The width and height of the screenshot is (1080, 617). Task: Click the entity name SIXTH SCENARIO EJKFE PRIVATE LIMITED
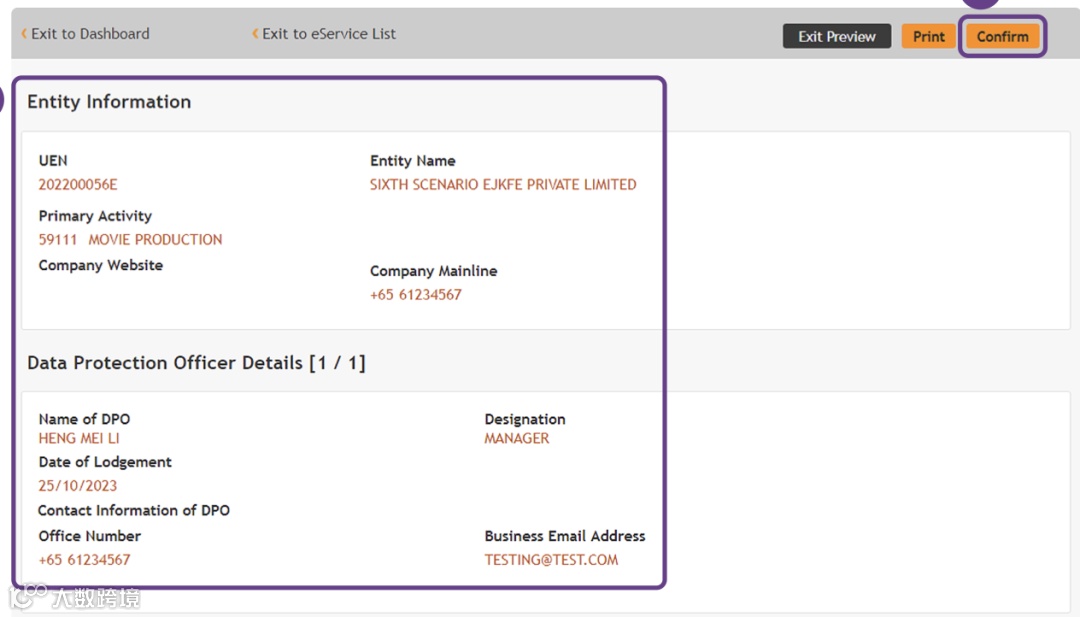[503, 185]
